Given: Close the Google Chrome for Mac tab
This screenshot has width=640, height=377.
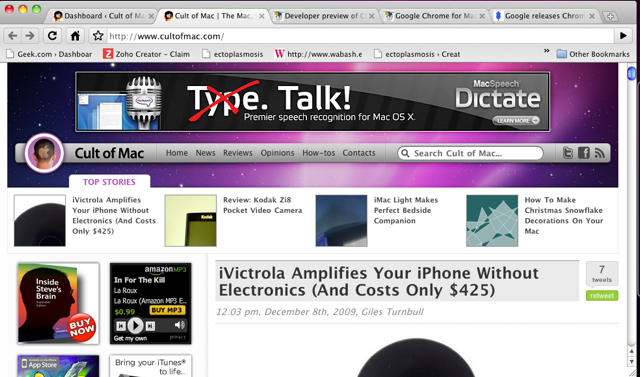Looking at the screenshot, I should 482,16.
